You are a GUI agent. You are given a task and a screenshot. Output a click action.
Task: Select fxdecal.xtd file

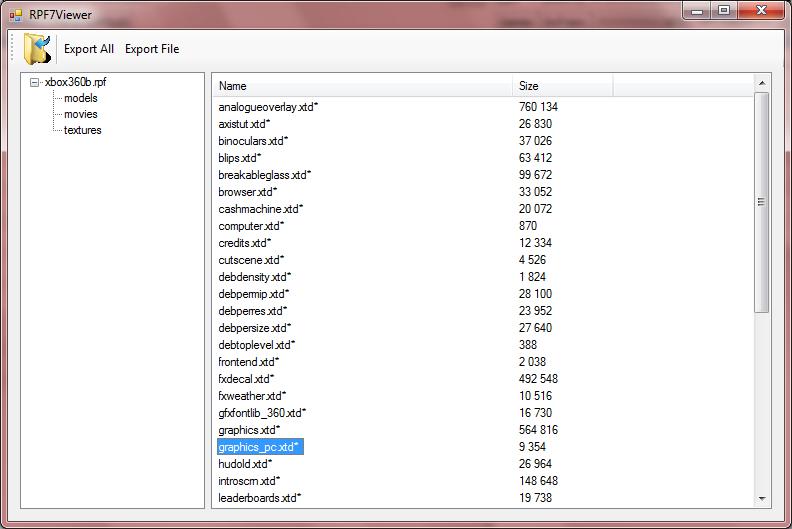(246, 379)
